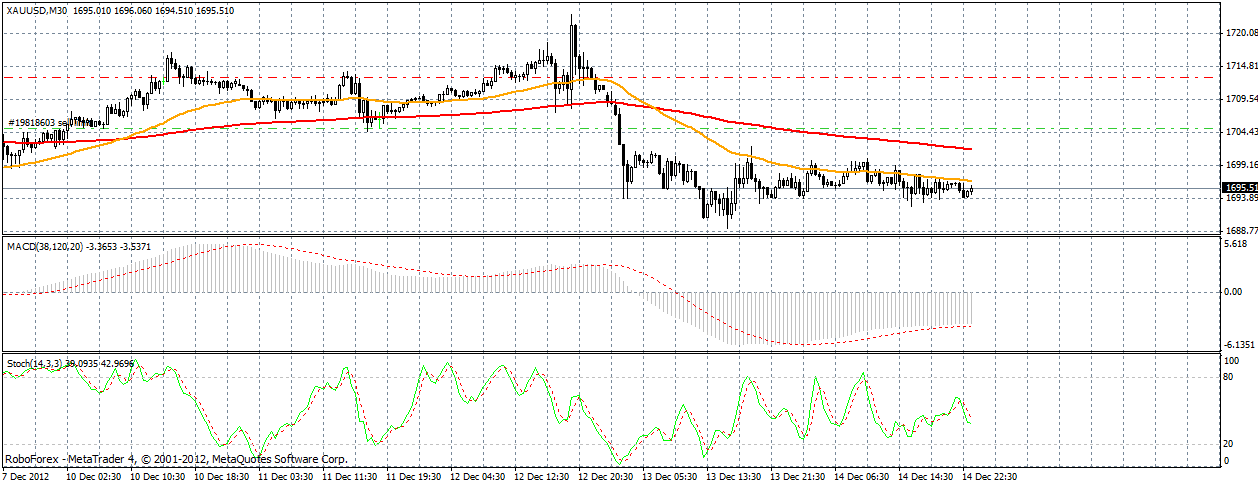Click the current price tag 1695.51

(1240, 187)
